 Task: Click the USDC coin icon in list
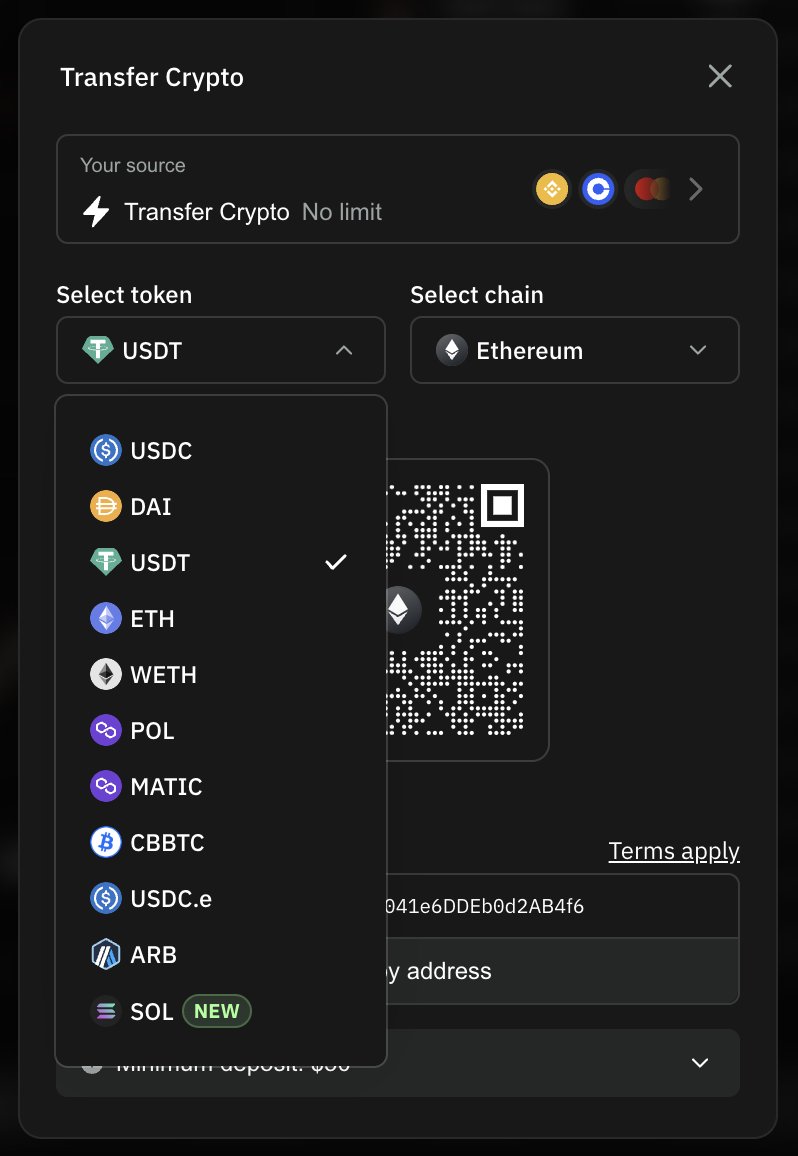click(x=105, y=450)
